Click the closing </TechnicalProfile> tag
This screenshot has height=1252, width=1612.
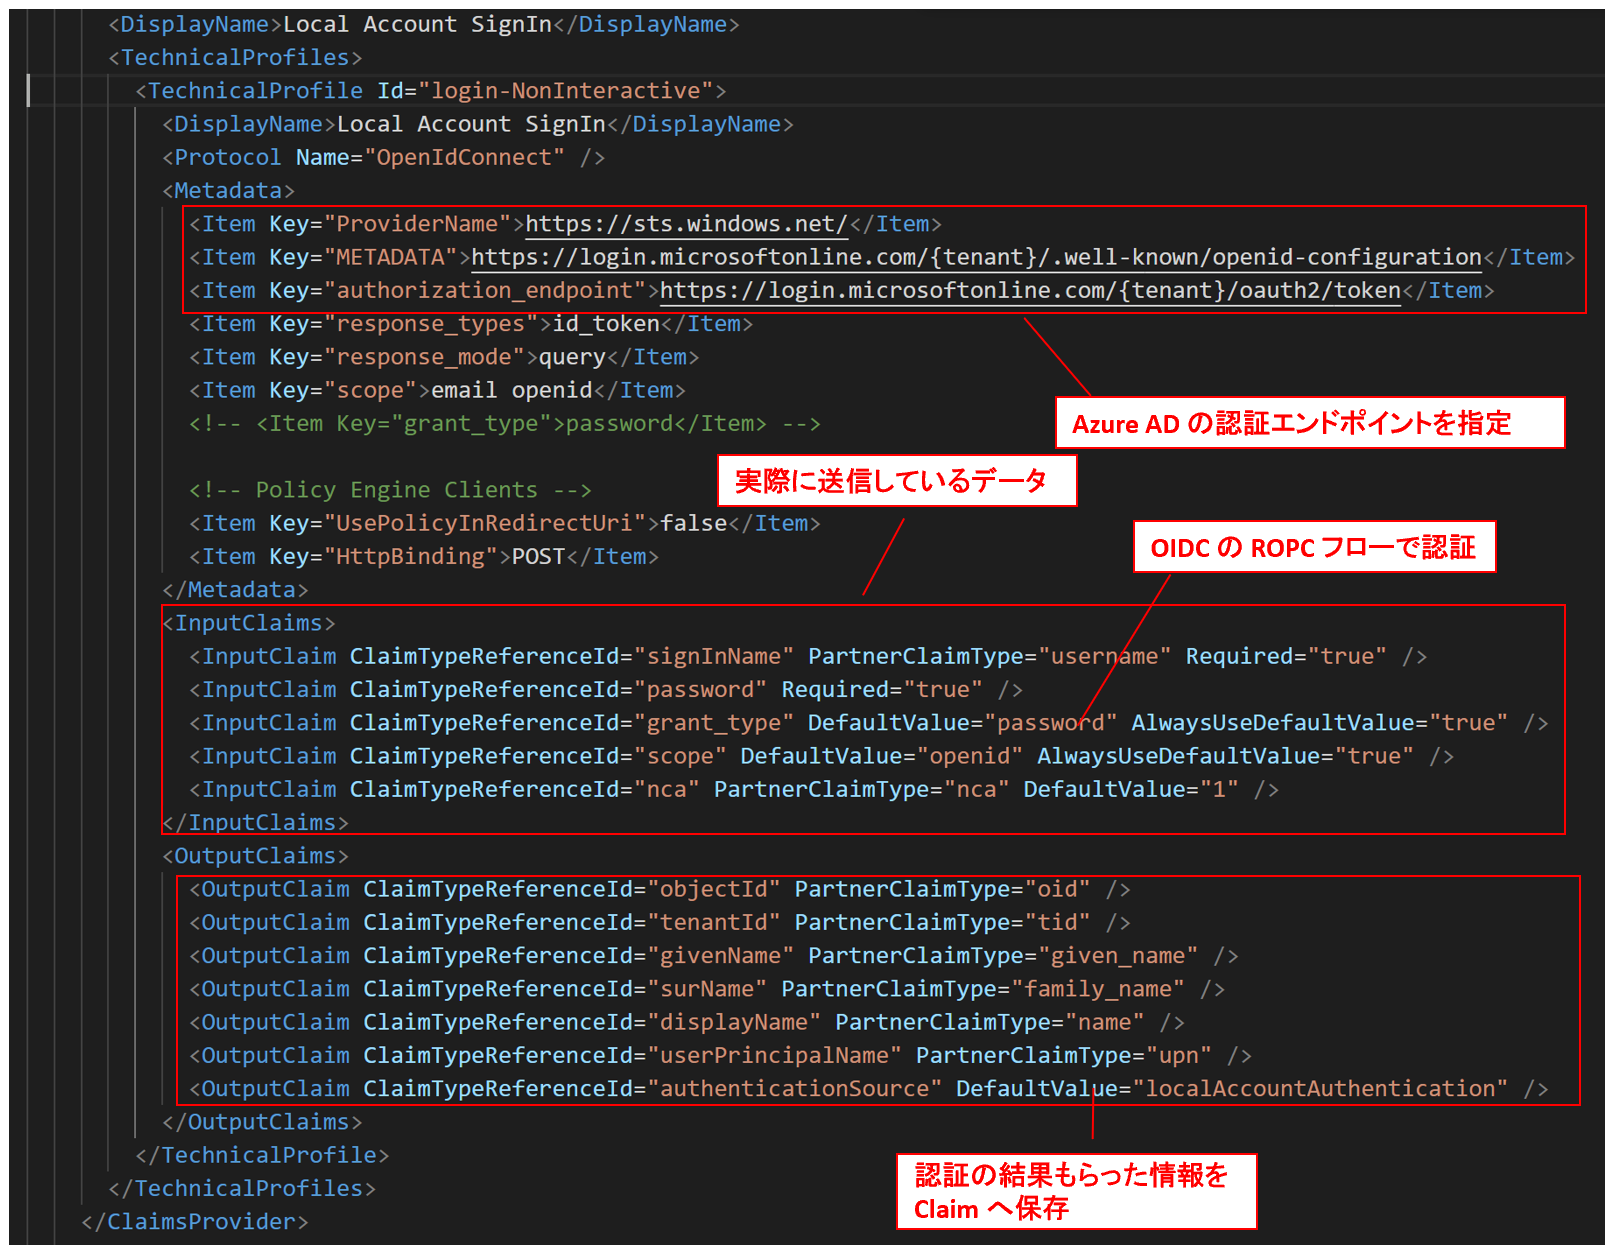(262, 1156)
